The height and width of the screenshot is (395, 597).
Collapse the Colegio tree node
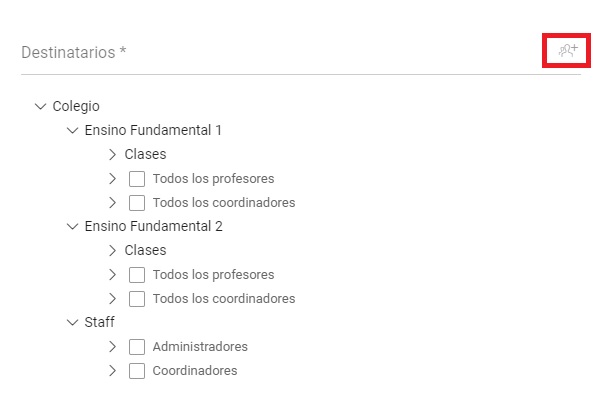click(x=40, y=106)
